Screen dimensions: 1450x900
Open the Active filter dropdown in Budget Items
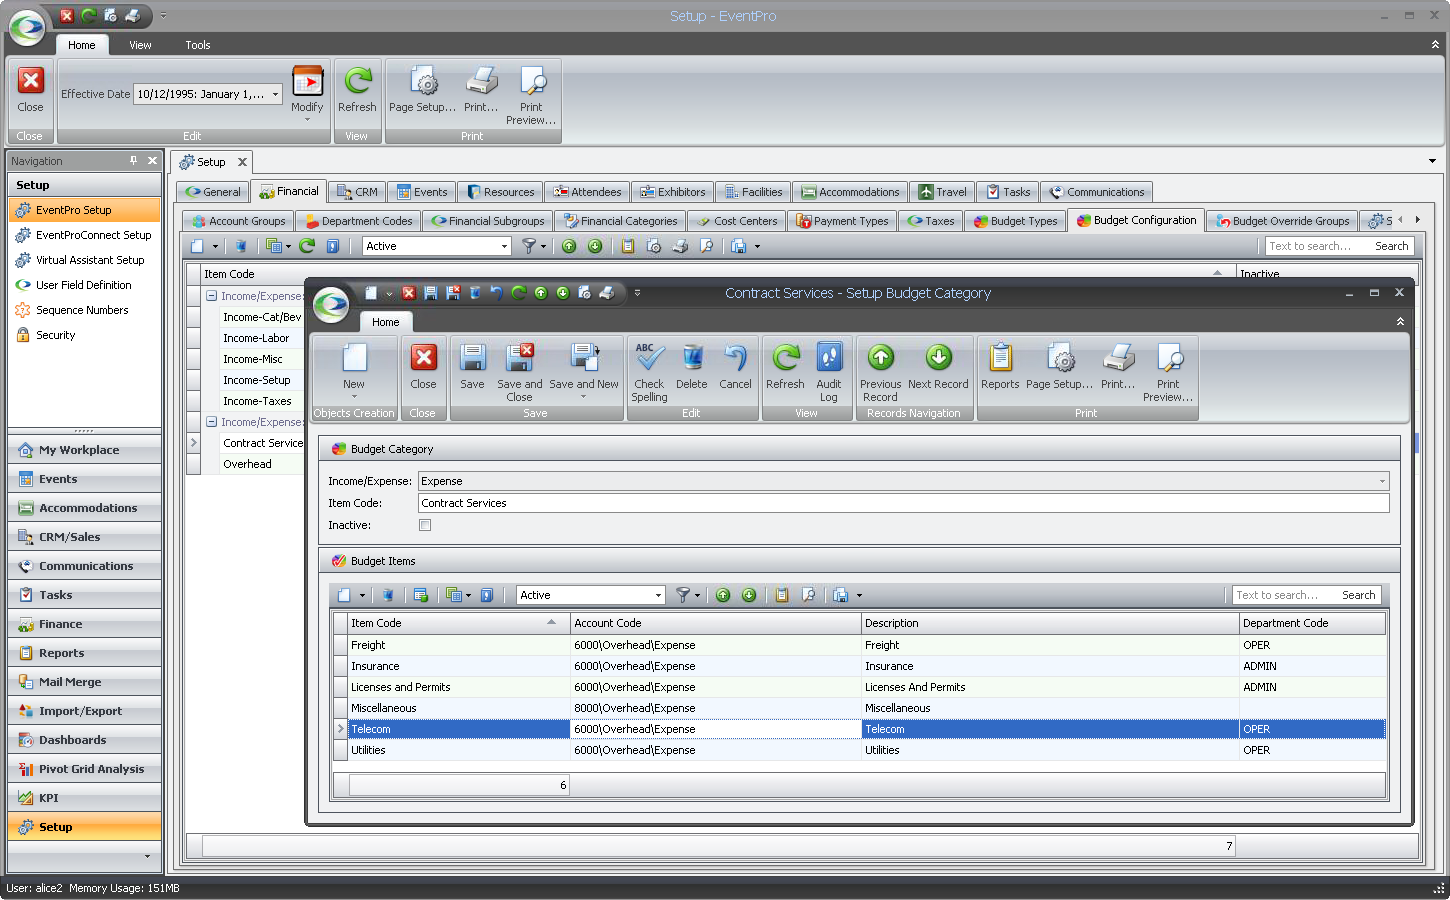658,595
